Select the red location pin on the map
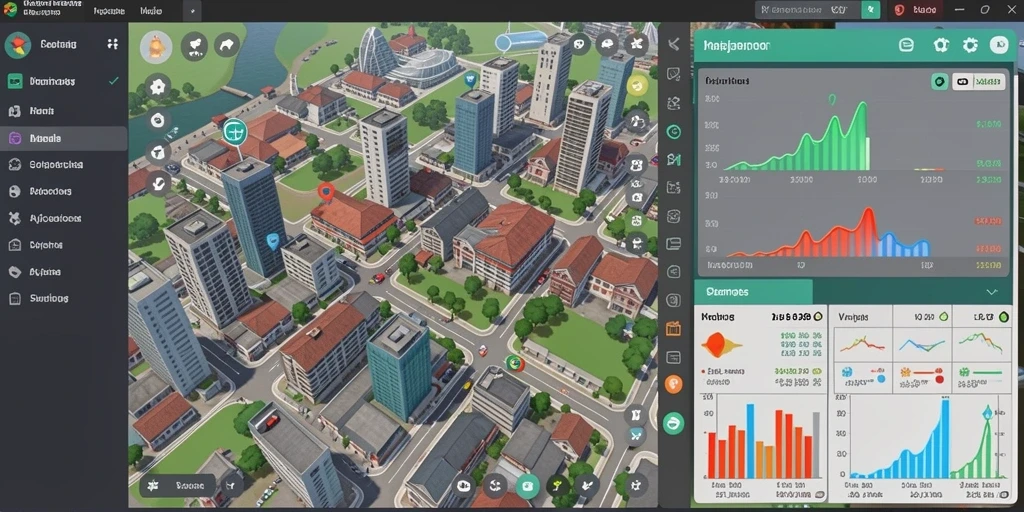This screenshot has width=1024, height=512. (326, 192)
